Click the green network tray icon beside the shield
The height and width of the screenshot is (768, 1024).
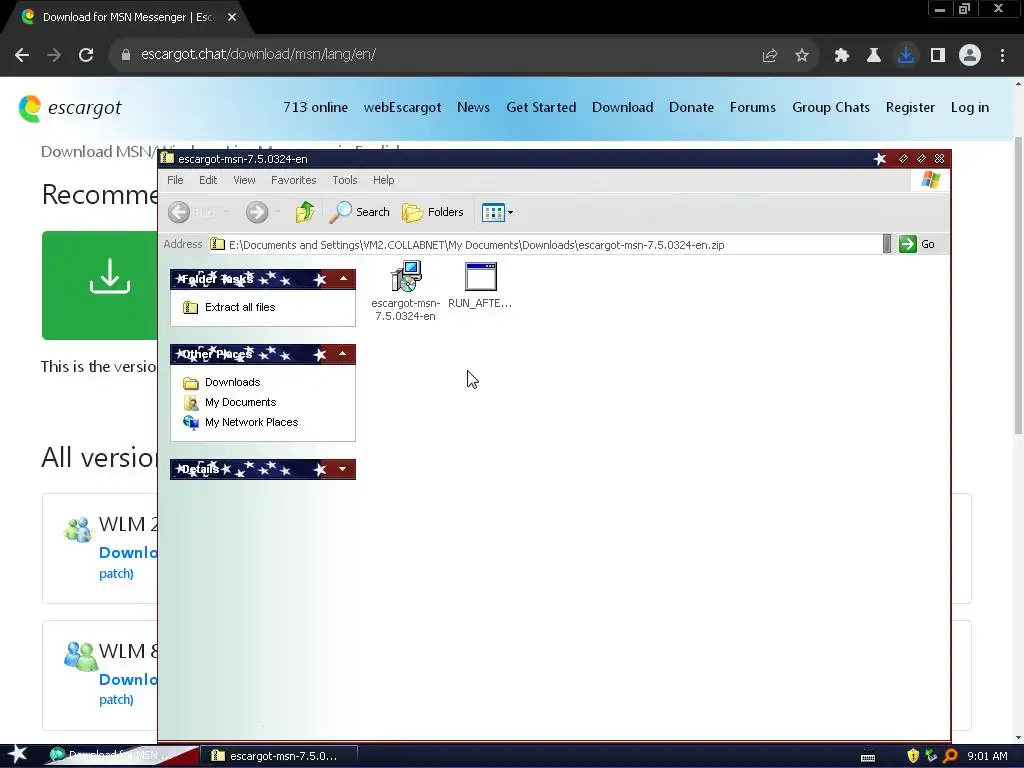tap(931, 756)
